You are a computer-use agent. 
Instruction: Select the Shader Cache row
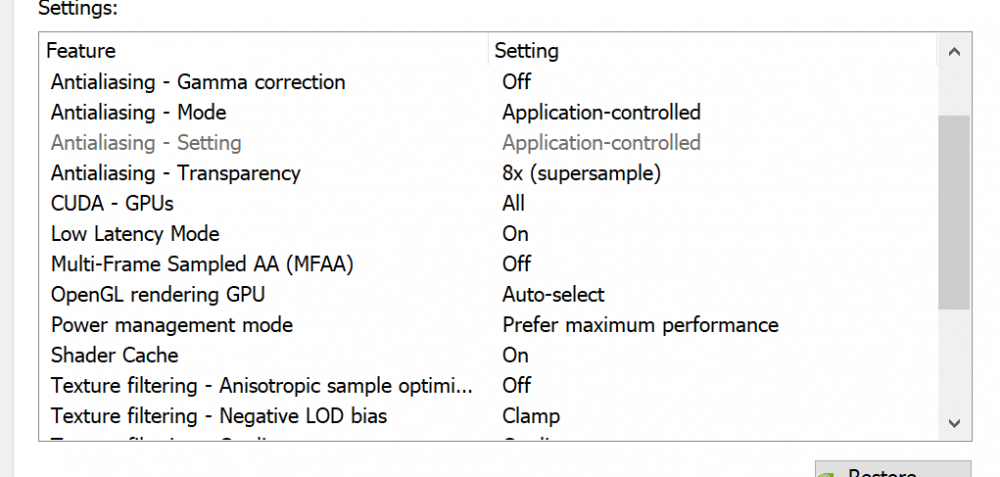(115, 355)
